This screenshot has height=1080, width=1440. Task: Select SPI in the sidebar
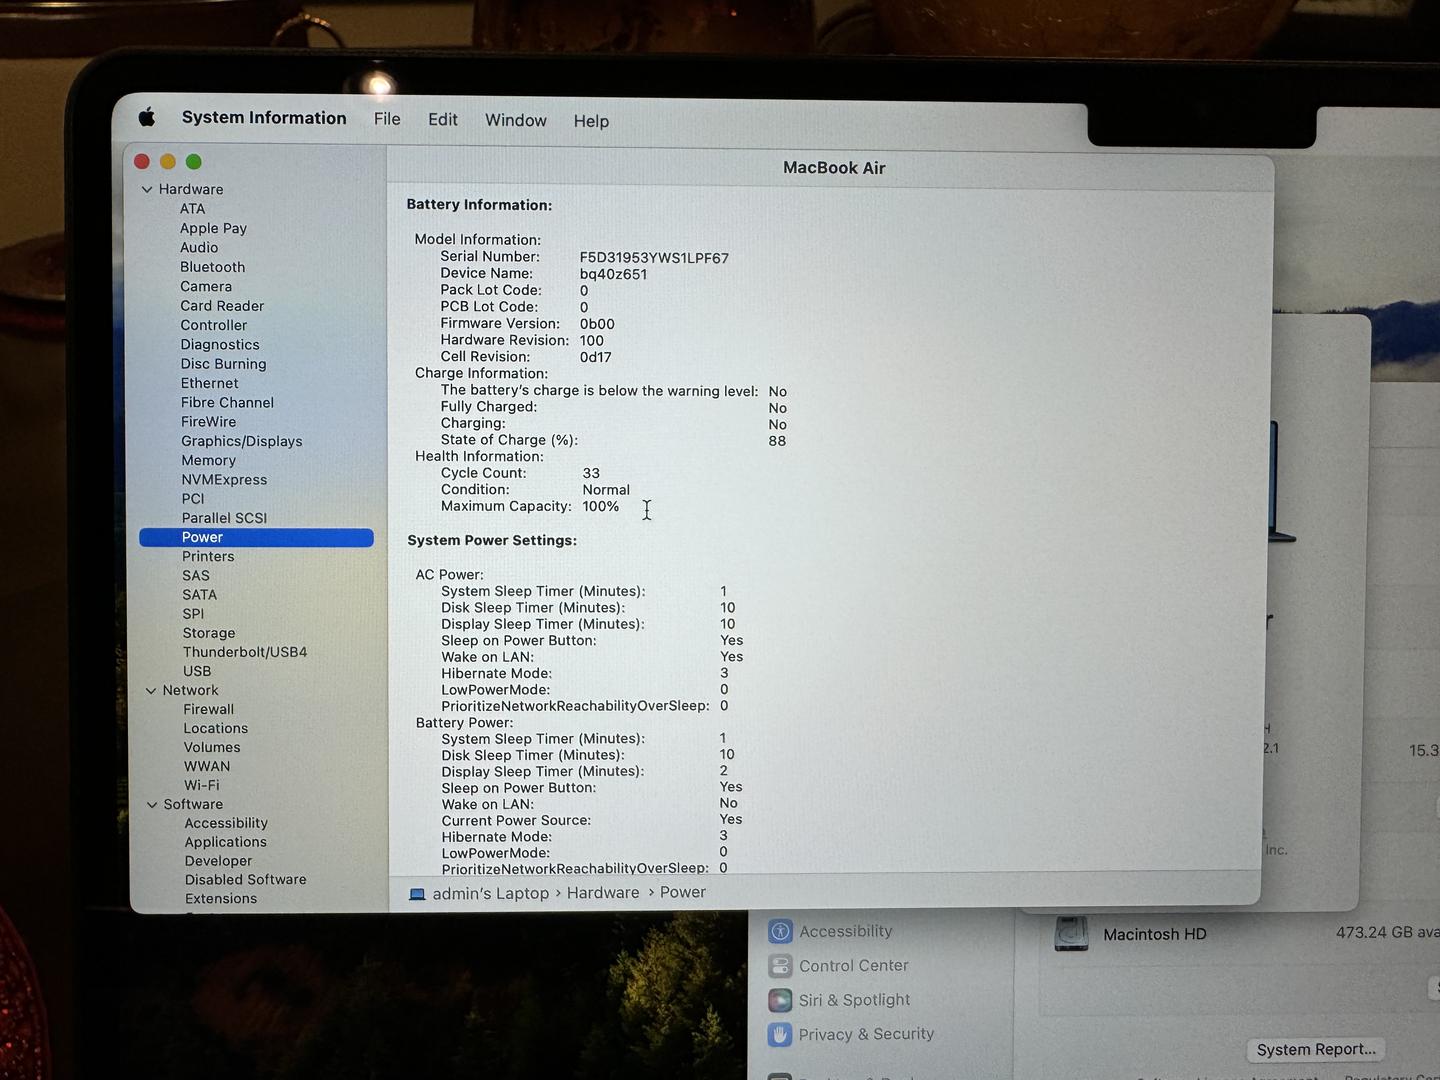193,614
